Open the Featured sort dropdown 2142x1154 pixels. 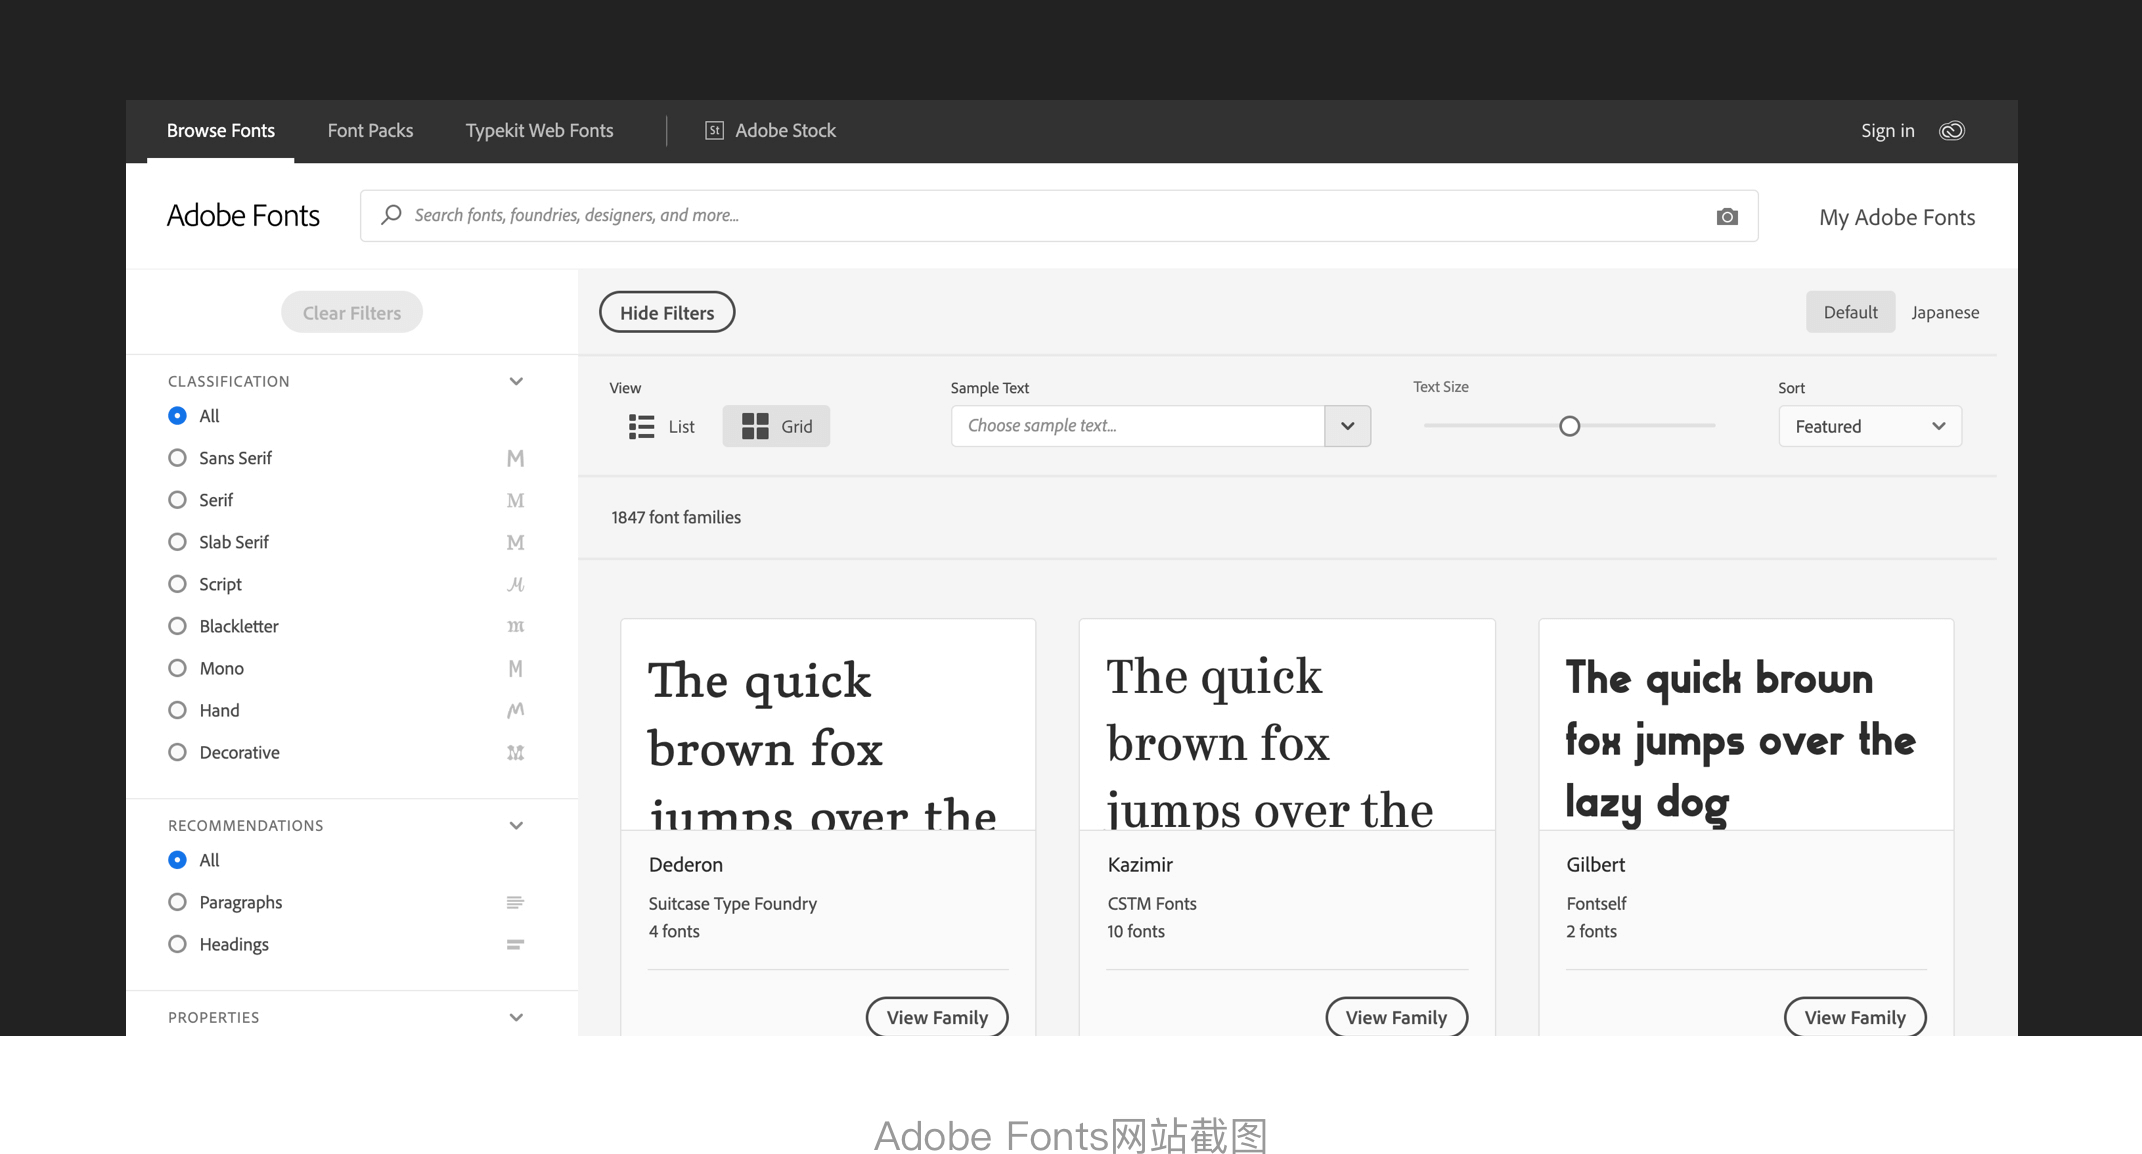(1870, 426)
